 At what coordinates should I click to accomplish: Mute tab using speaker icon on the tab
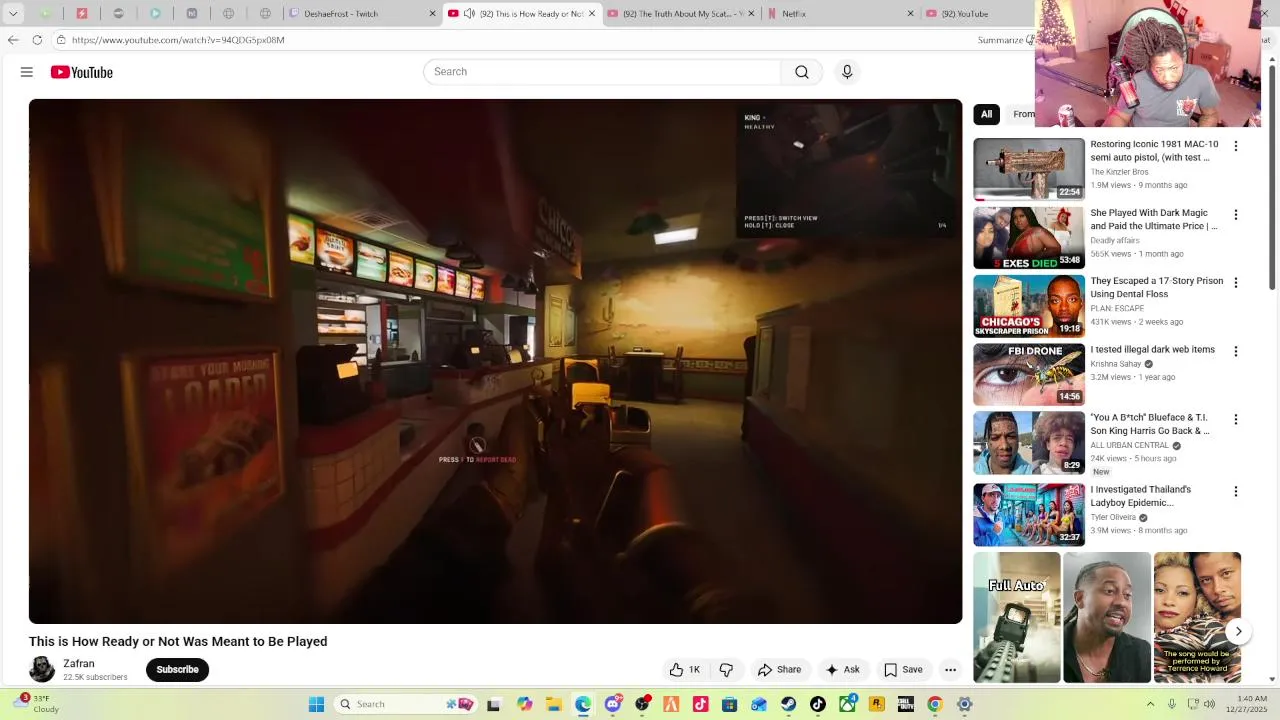tap(469, 14)
